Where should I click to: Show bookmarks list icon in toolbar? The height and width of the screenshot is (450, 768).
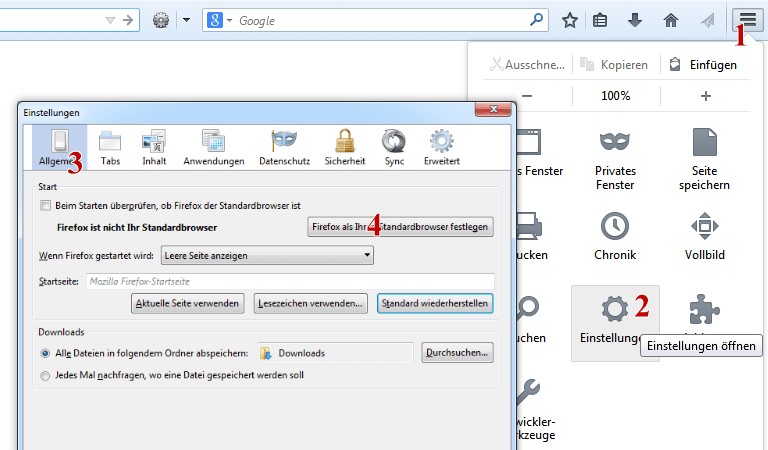(x=600, y=21)
